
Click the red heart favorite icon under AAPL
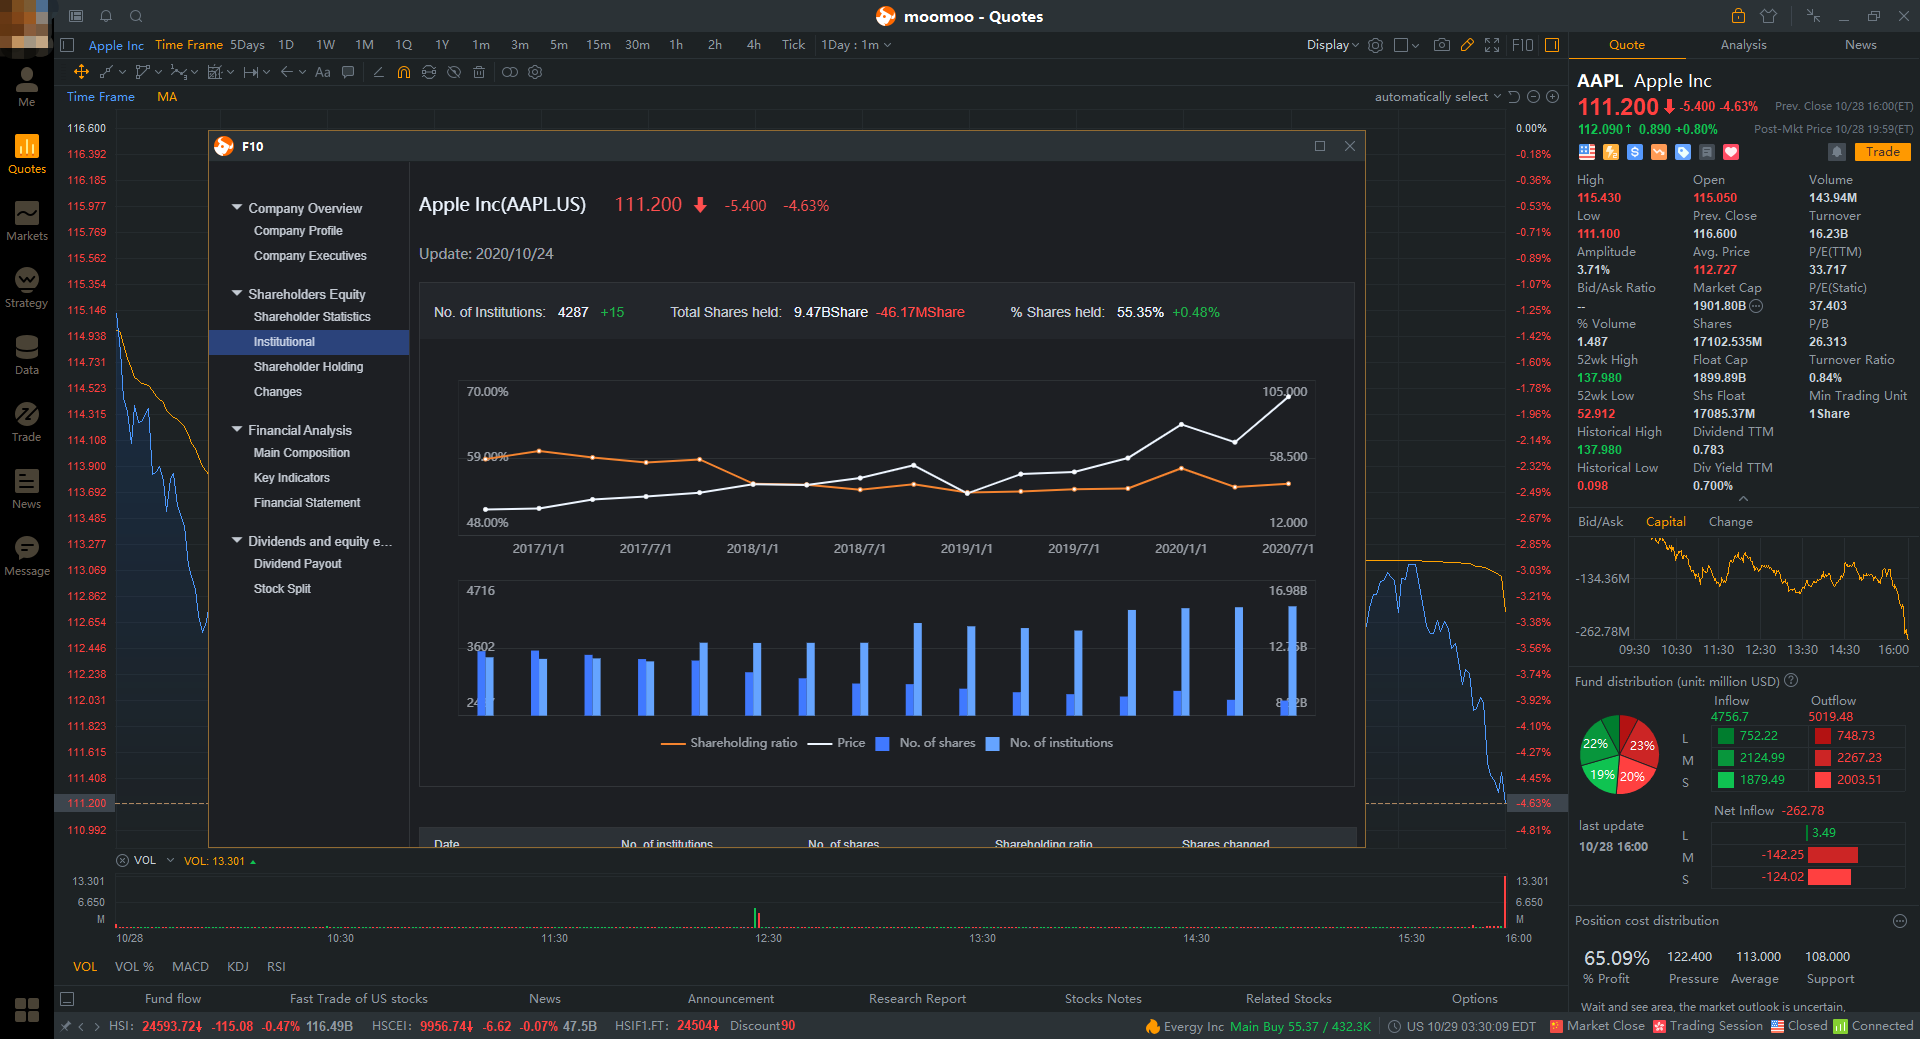coord(1731,152)
